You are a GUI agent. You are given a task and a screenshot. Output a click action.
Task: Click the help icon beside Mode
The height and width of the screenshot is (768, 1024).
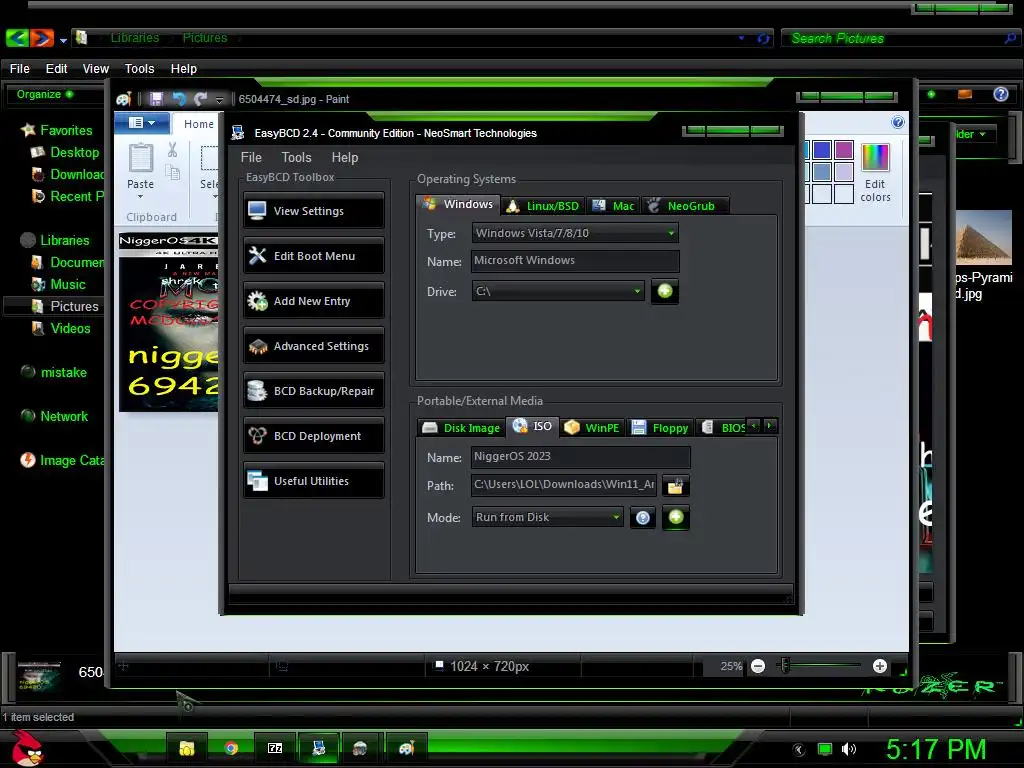click(x=643, y=518)
